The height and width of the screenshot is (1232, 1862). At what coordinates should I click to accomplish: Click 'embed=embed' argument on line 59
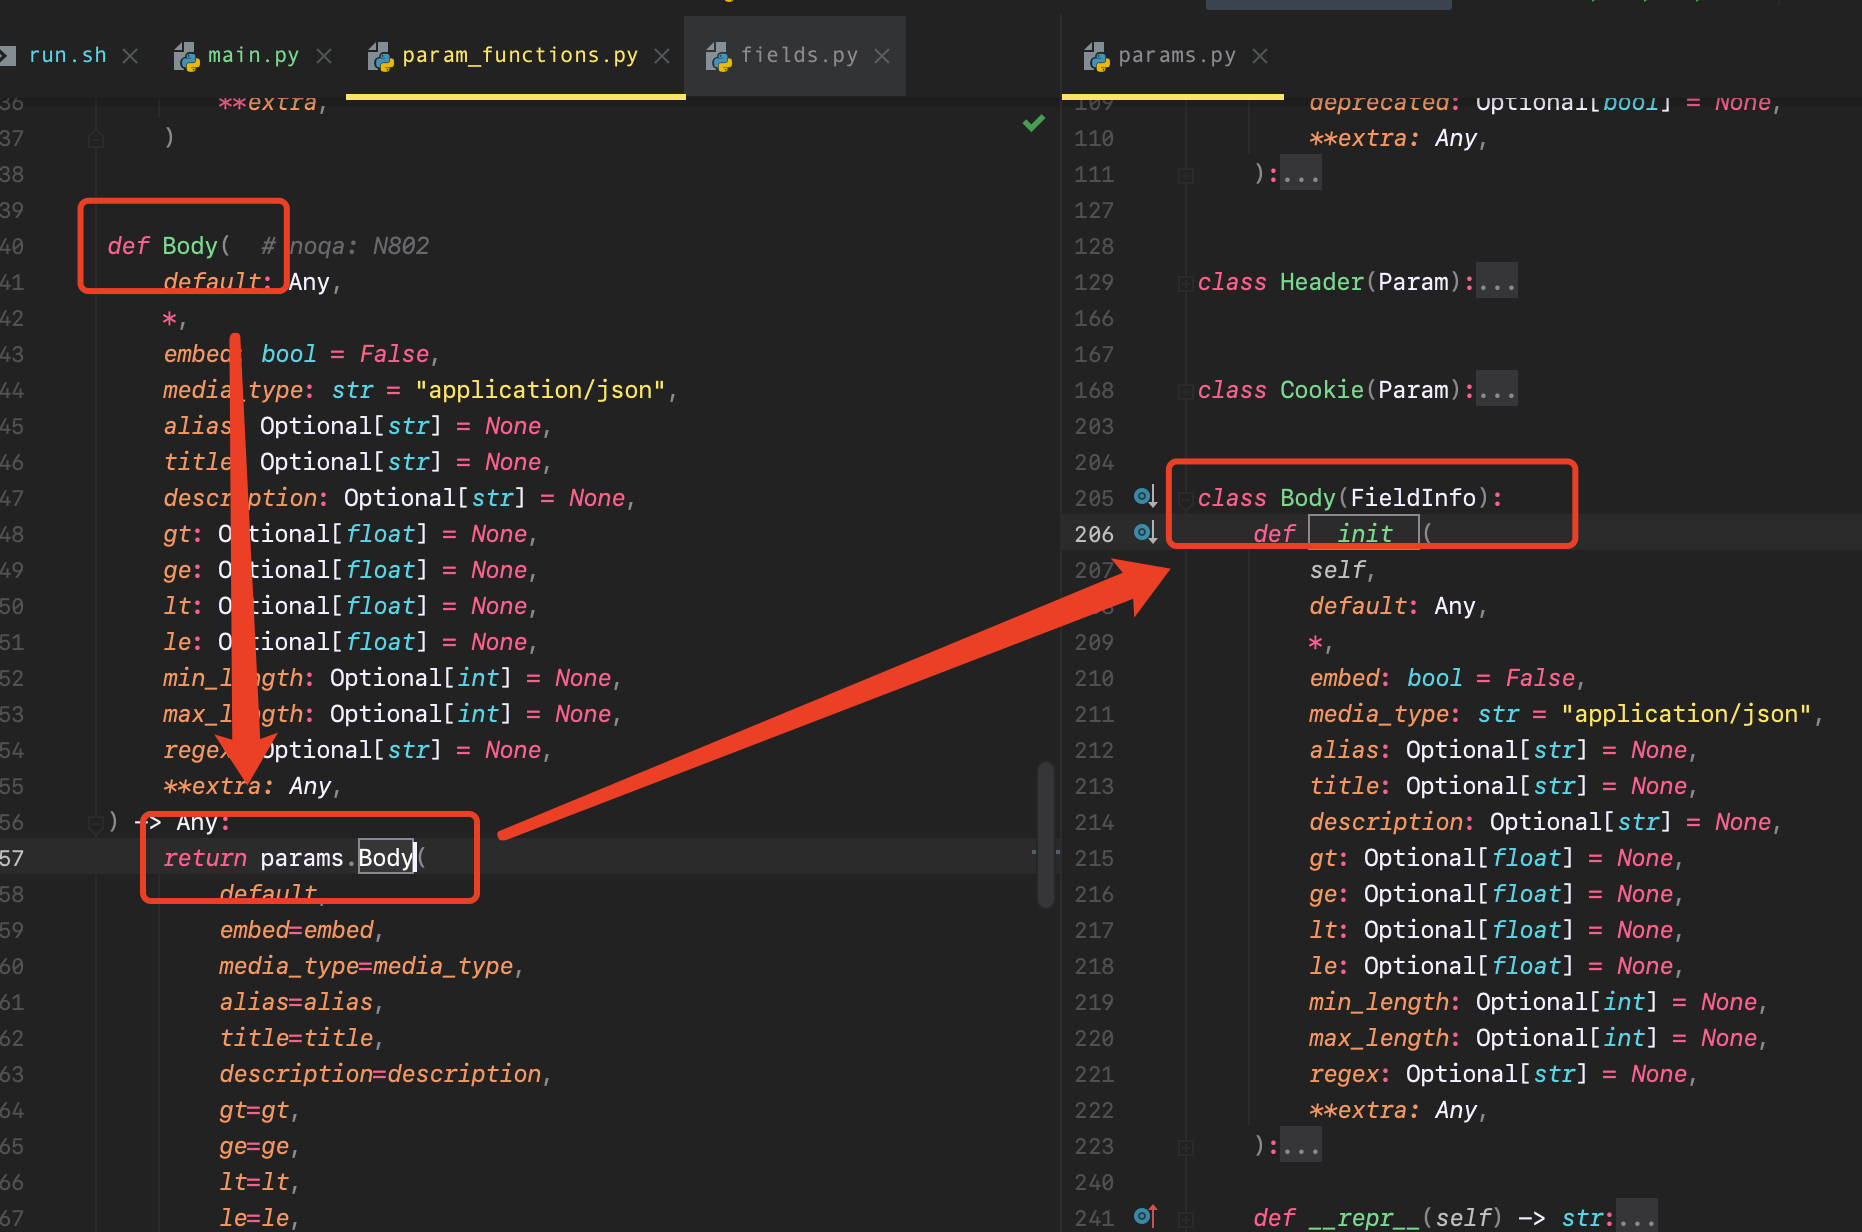(x=296, y=930)
